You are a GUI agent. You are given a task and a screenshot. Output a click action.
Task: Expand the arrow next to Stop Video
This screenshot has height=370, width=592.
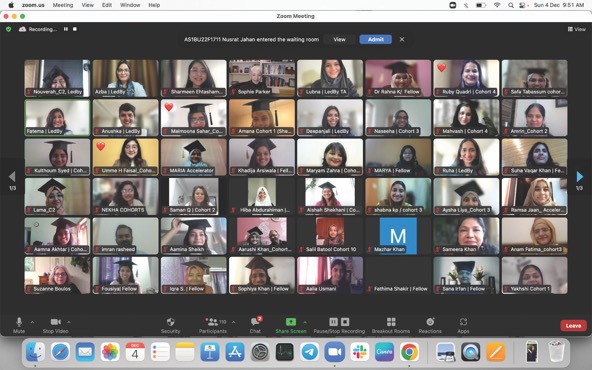pyautogui.click(x=69, y=322)
